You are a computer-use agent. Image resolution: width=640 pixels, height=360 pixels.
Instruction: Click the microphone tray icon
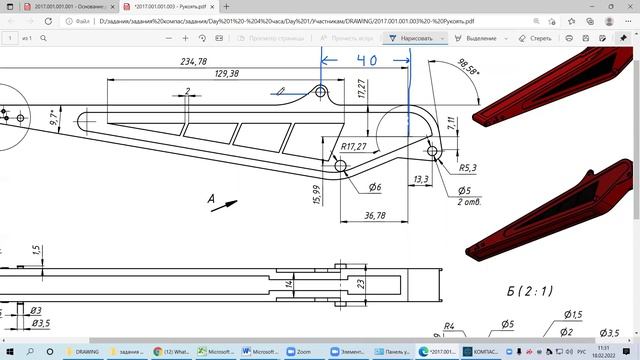519,351
